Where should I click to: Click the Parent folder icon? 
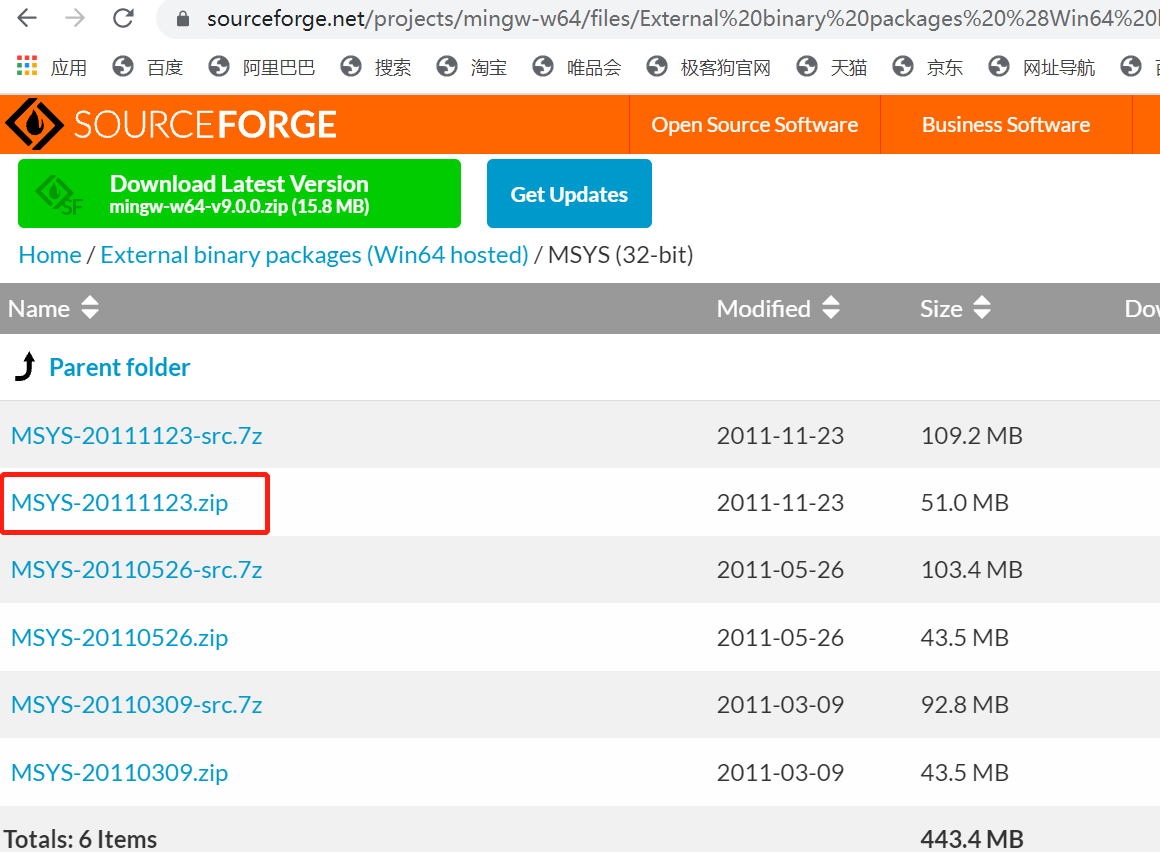click(24, 367)
